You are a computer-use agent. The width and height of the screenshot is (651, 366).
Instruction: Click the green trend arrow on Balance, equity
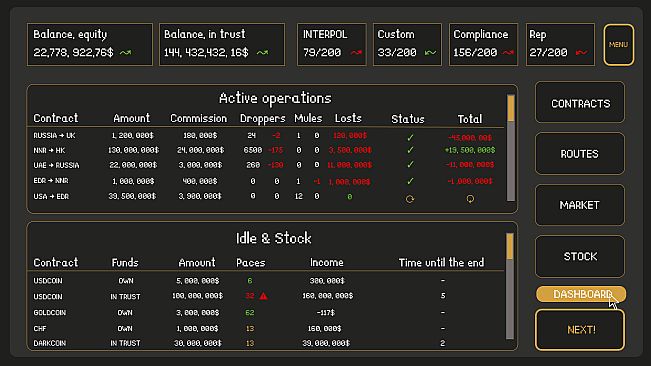pos(125,52)
